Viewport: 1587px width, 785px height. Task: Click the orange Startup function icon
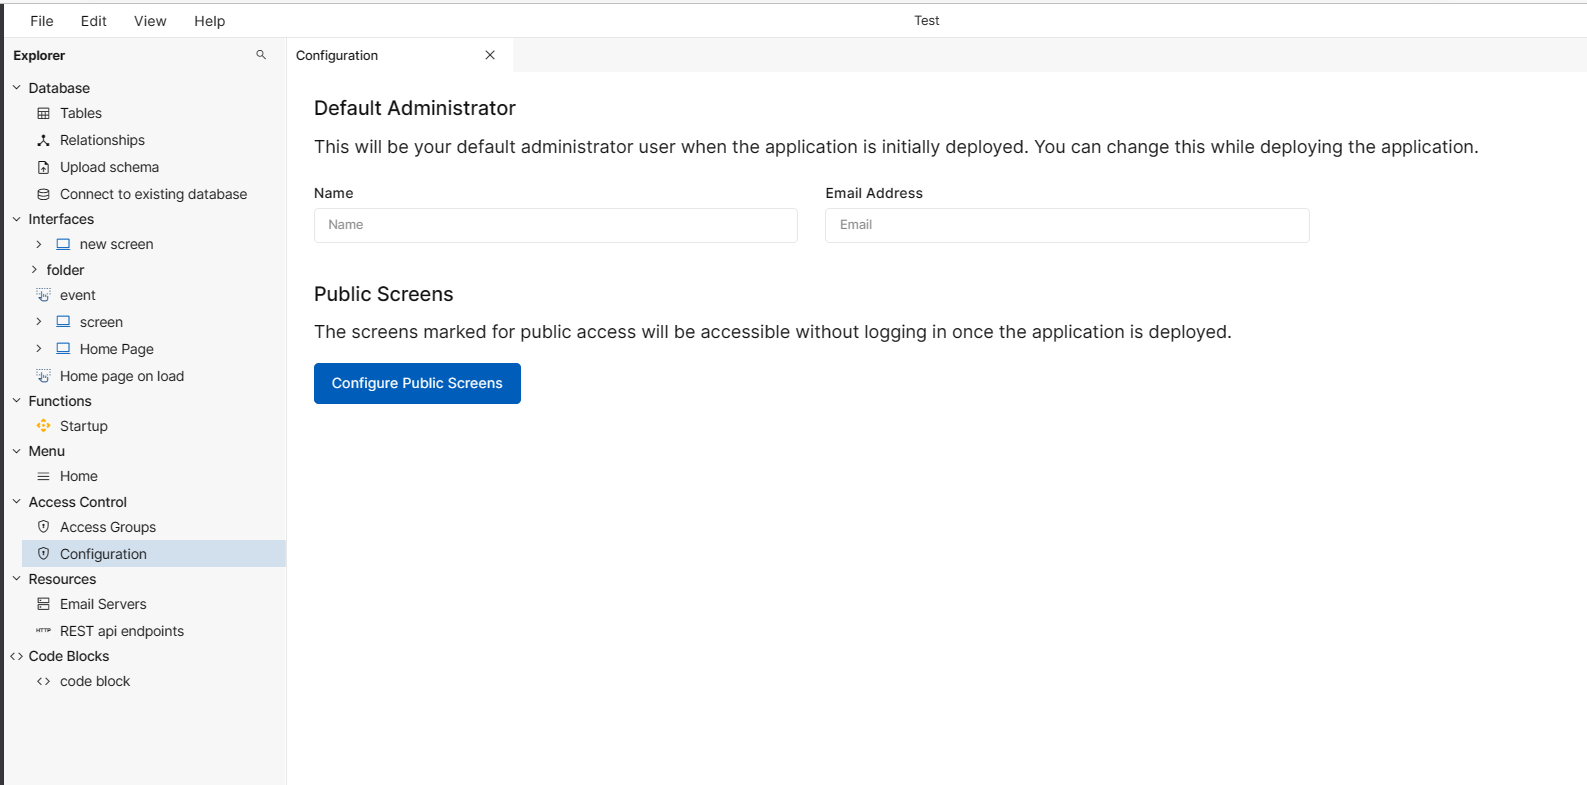[x=43, y=426]
